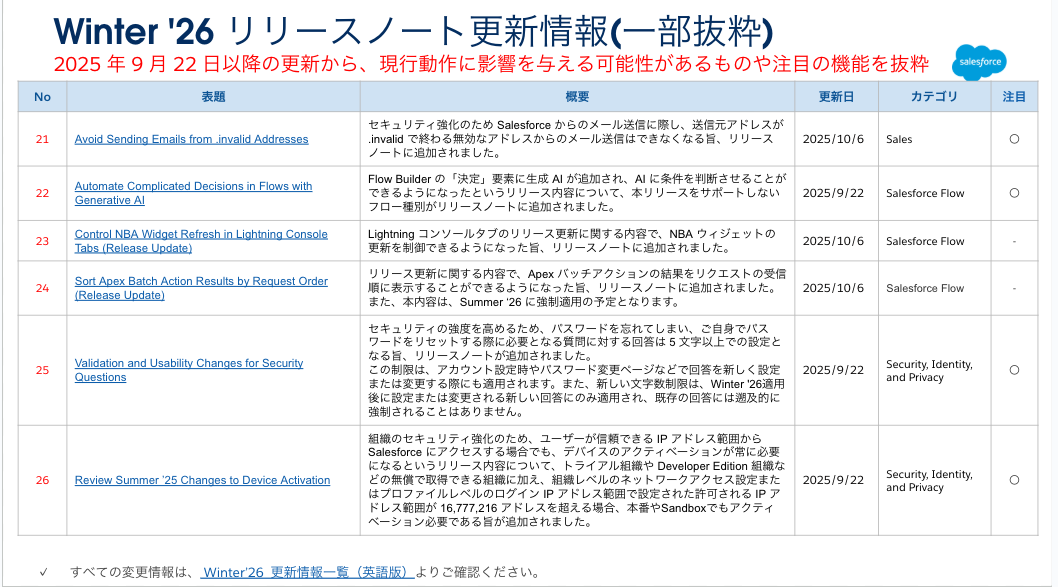Click Security, Identity, and Privacy in row 25

click(929, 370)
